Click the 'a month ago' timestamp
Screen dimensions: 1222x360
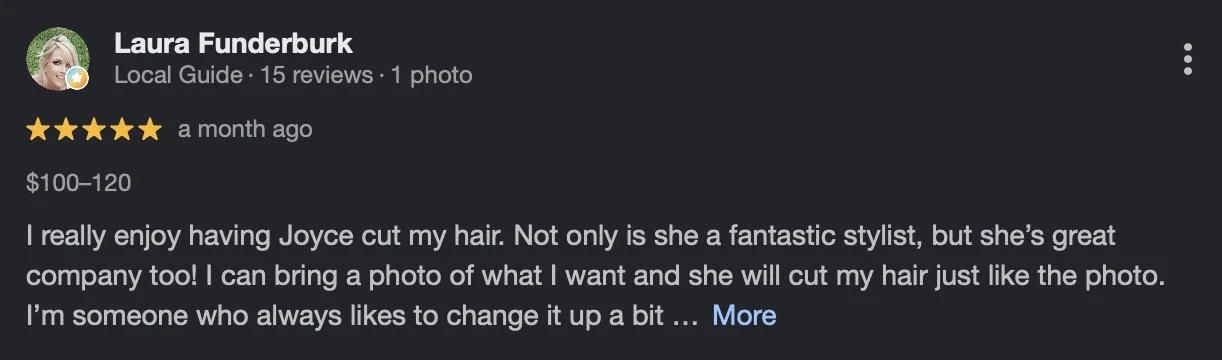click(245, 129)
